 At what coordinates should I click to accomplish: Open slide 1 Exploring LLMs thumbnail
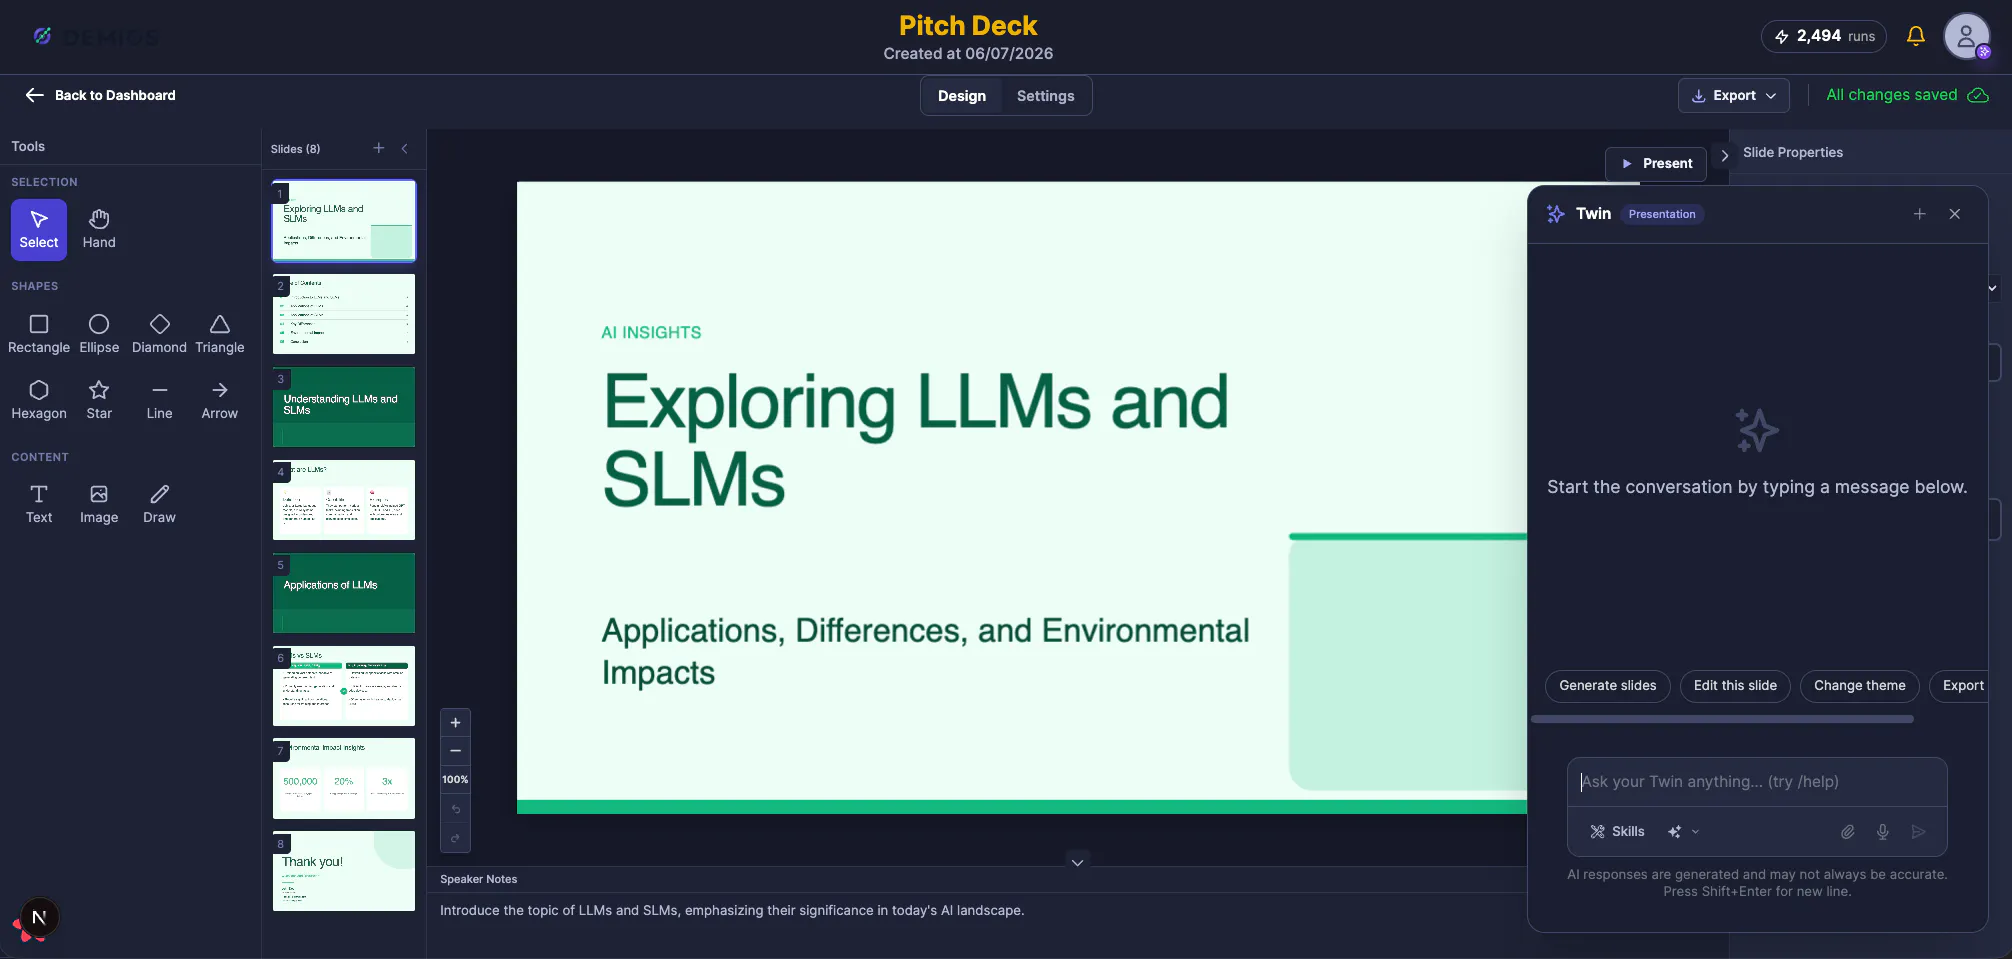[344, 221]
